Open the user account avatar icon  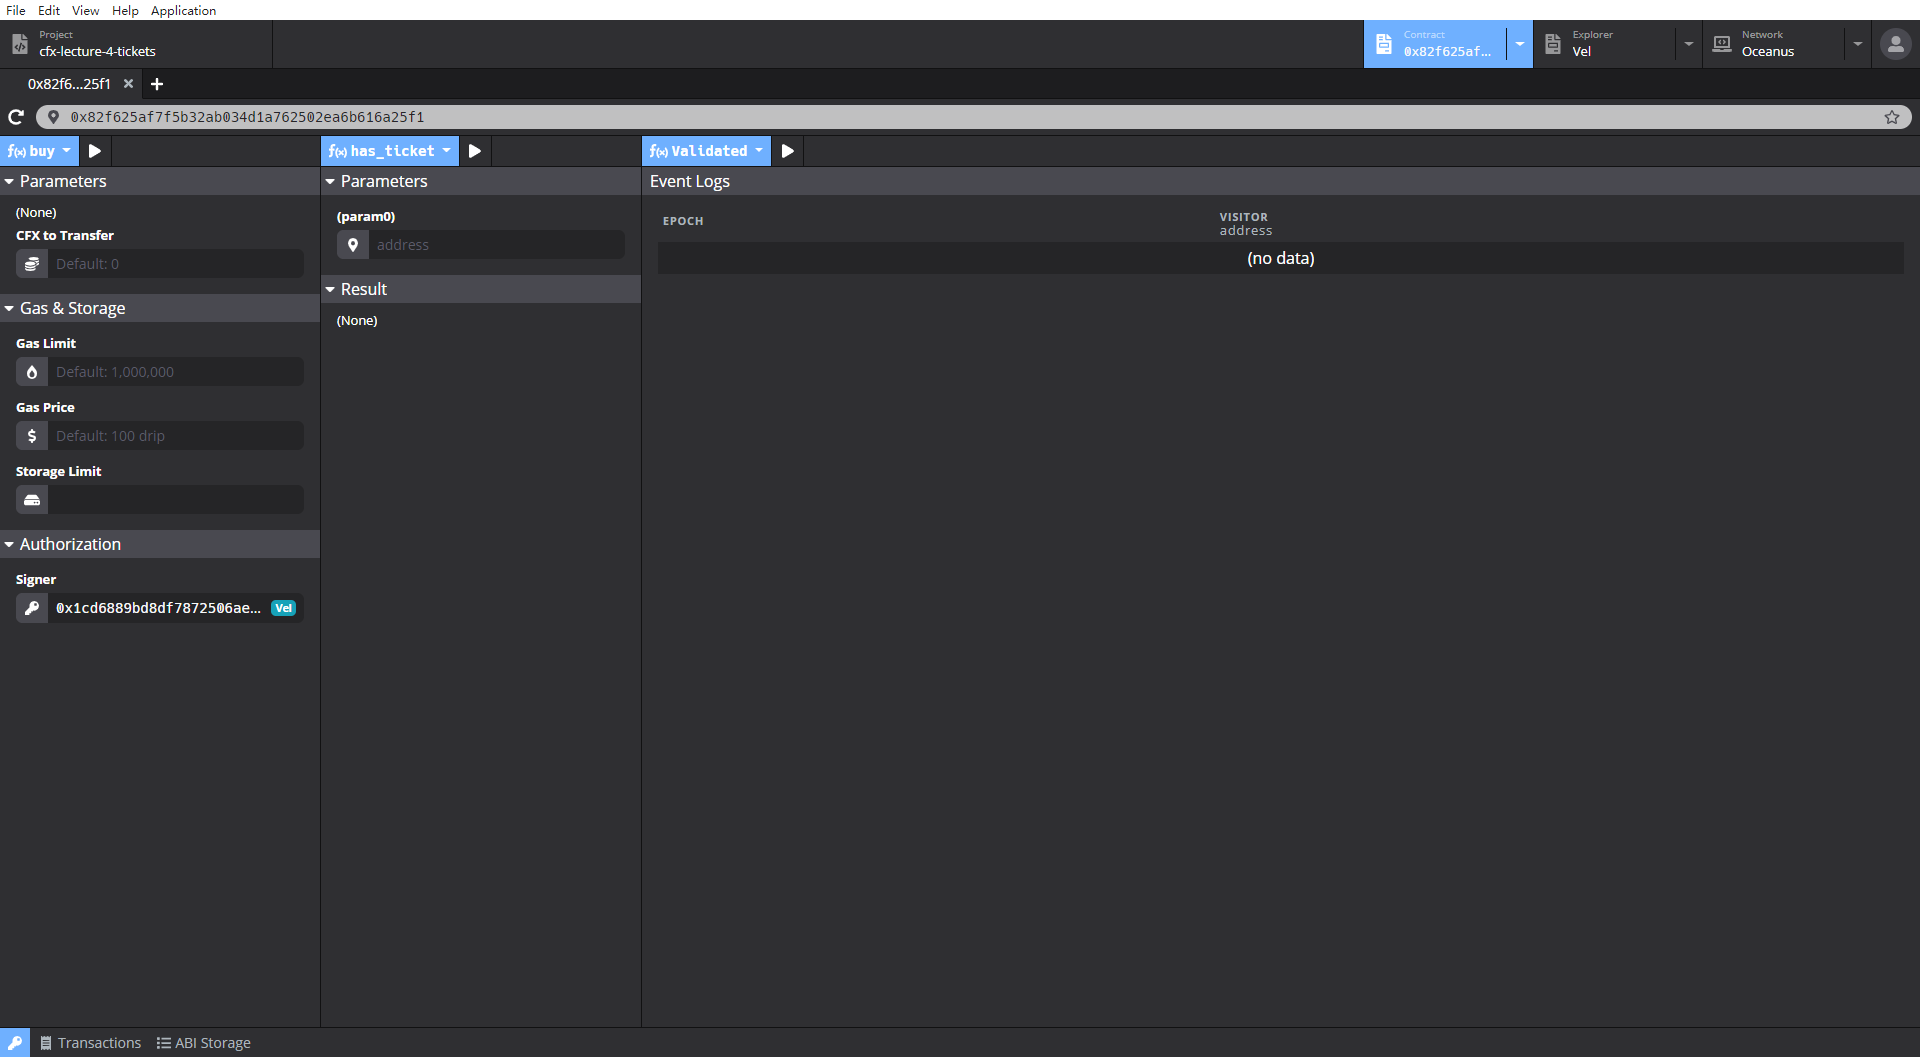click(1895, 44)
